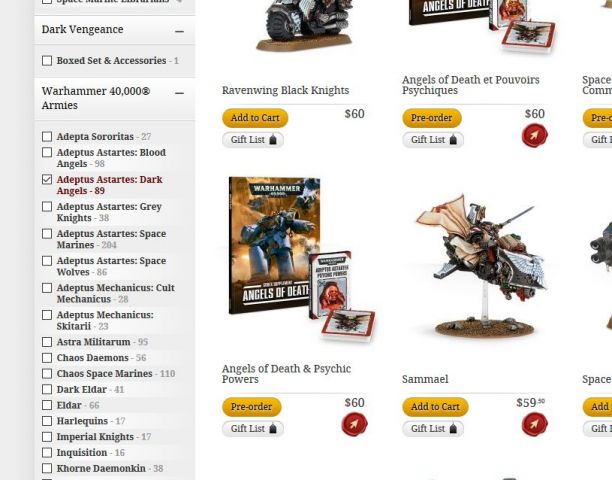Enable the Boxed Set & Accessories checkbox

pos(47,60)
